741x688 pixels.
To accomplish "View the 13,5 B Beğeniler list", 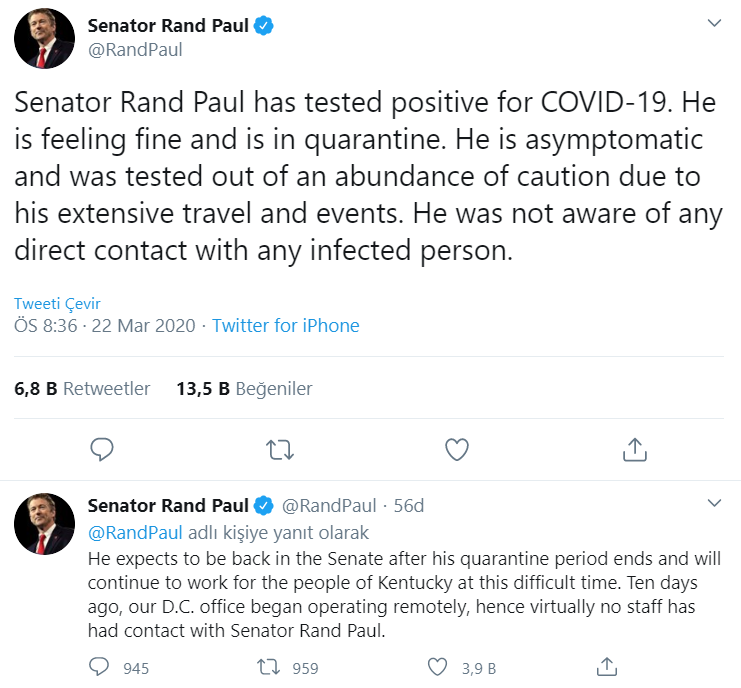I will pyautogui.click(x=244, y=388).
